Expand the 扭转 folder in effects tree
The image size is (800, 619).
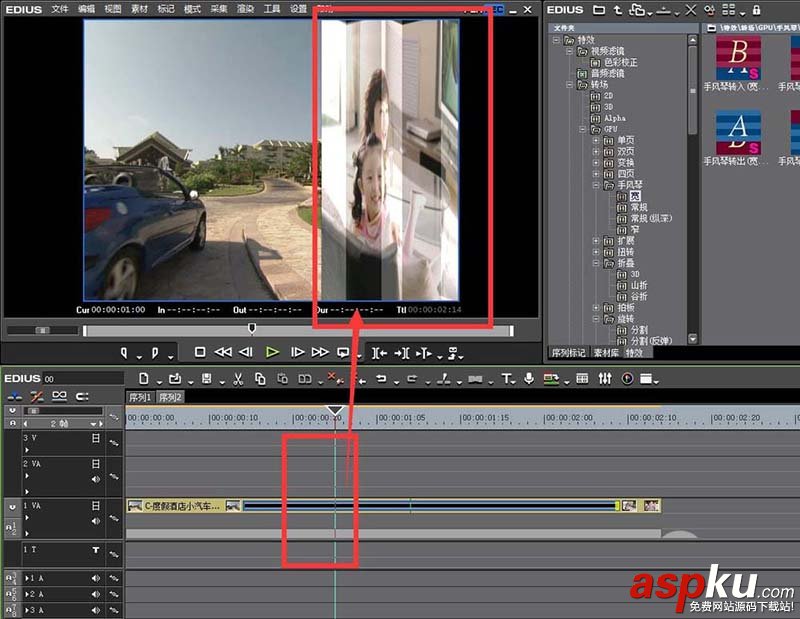coord(595,252)
